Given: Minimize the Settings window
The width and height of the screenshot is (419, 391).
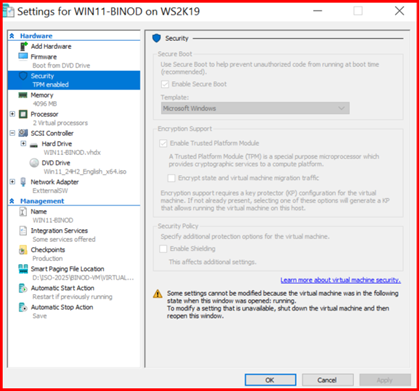Looking at the screenshot, I should pos(318,11).
